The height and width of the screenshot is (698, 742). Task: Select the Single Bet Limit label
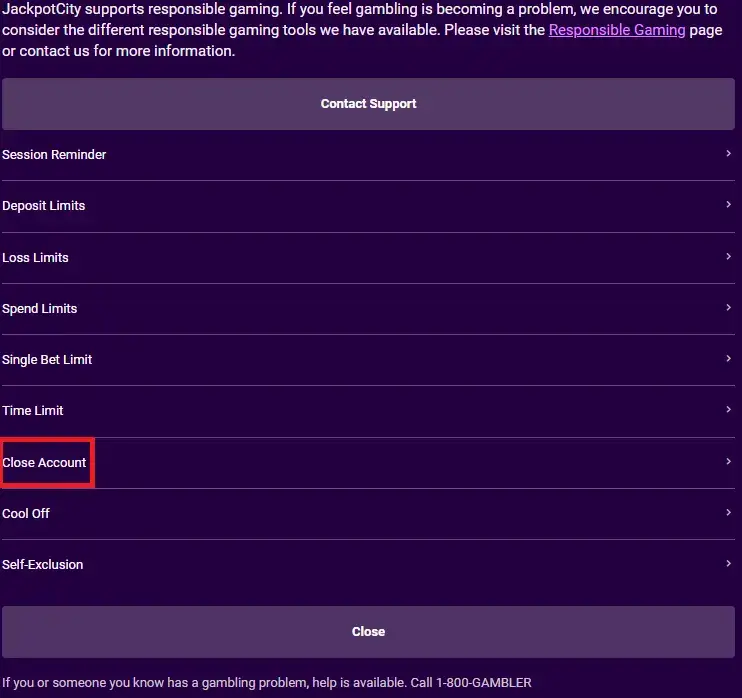pos(47,360)
